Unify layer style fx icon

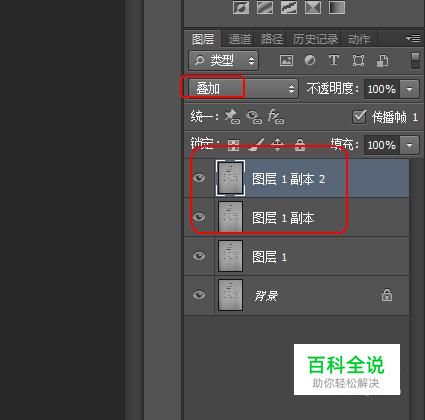276,117
